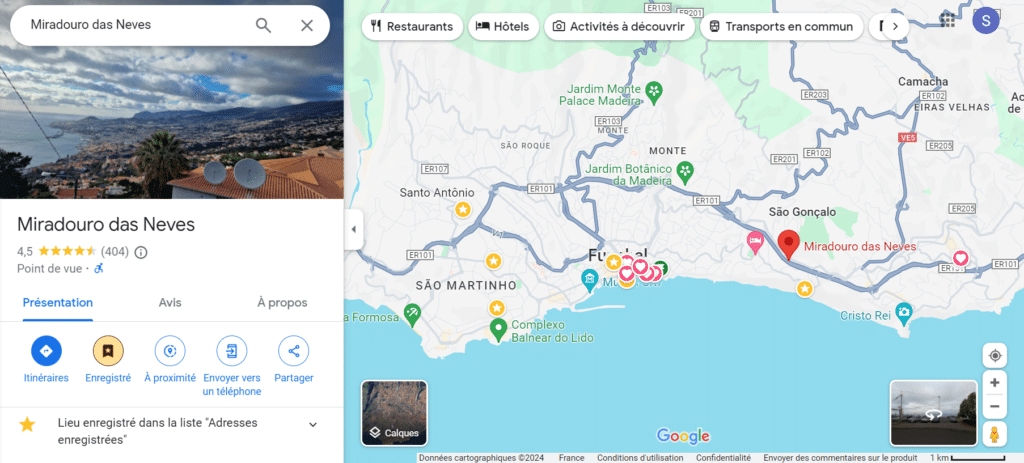Screen dimensions: 1024x463
Task: Switch to the Avis tab
Action: tap(170, 302)
